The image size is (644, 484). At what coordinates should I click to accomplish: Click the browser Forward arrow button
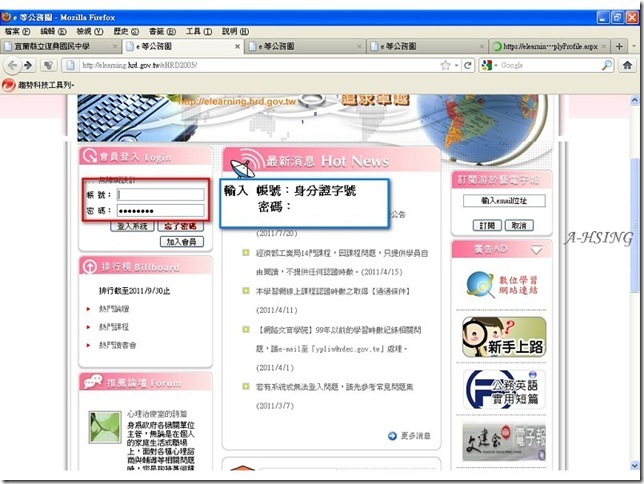[x=28, y=65]
